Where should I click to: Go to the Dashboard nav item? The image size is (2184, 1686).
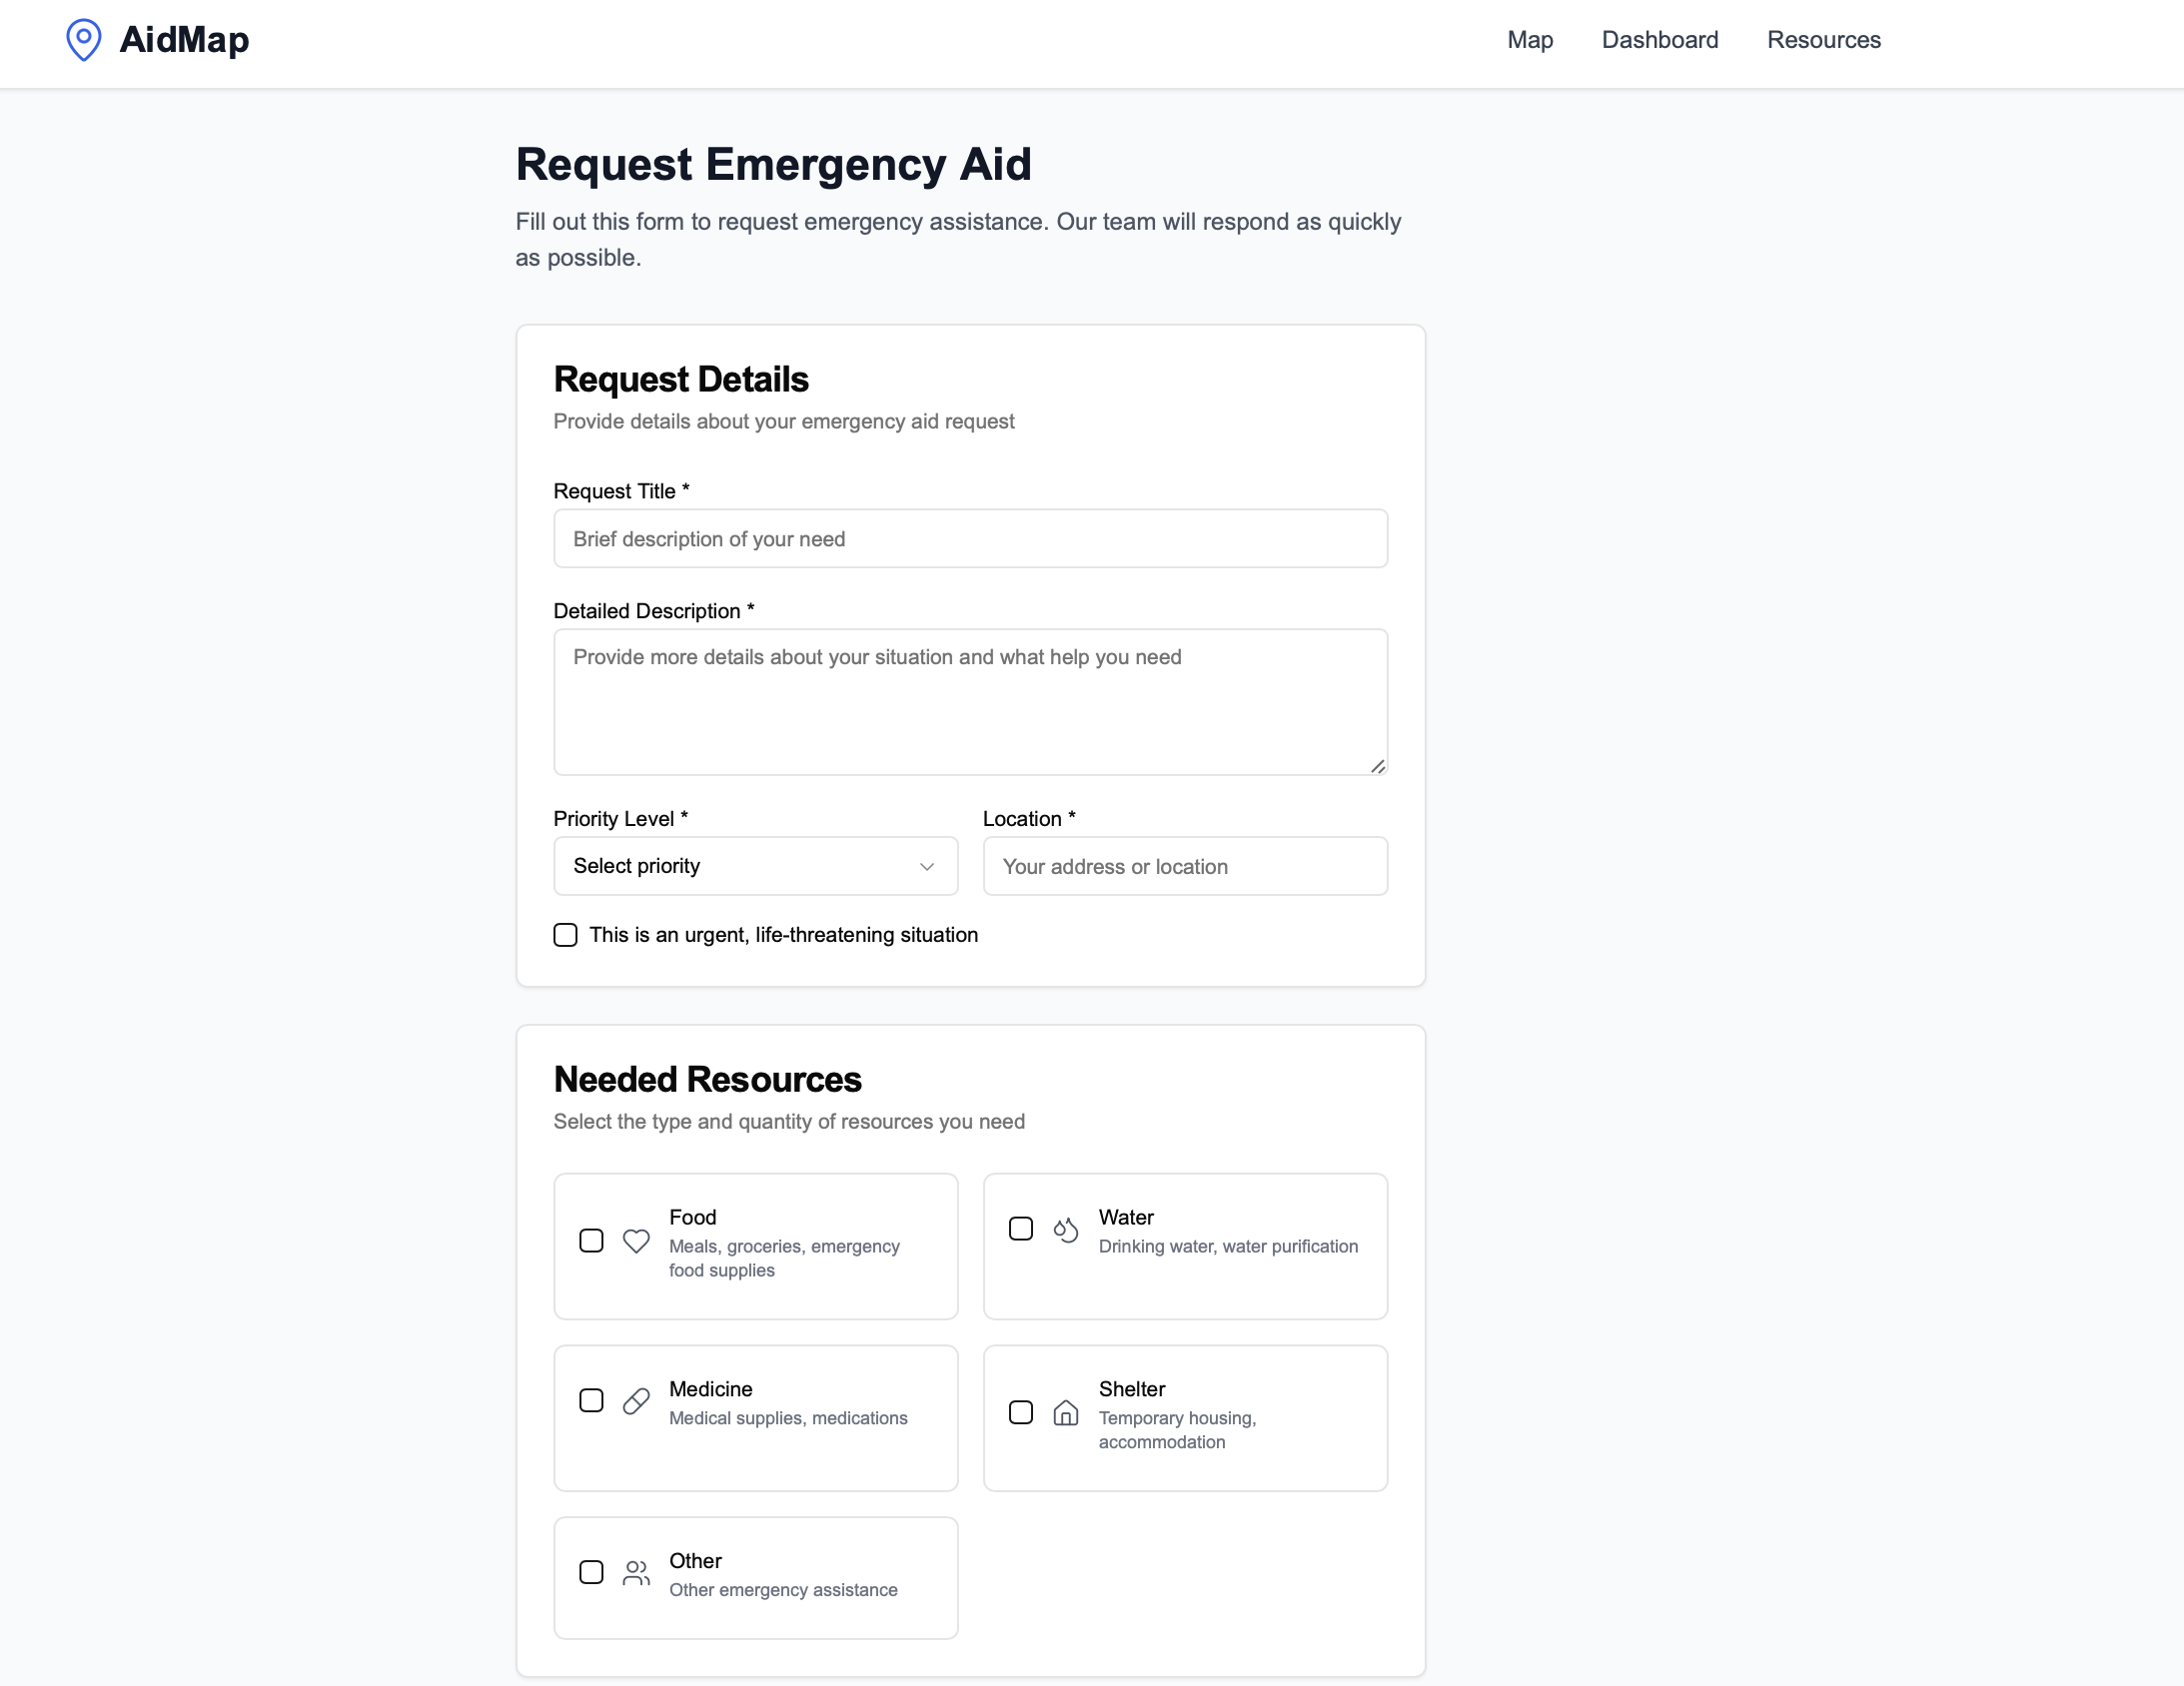(x=1659, y=40)
